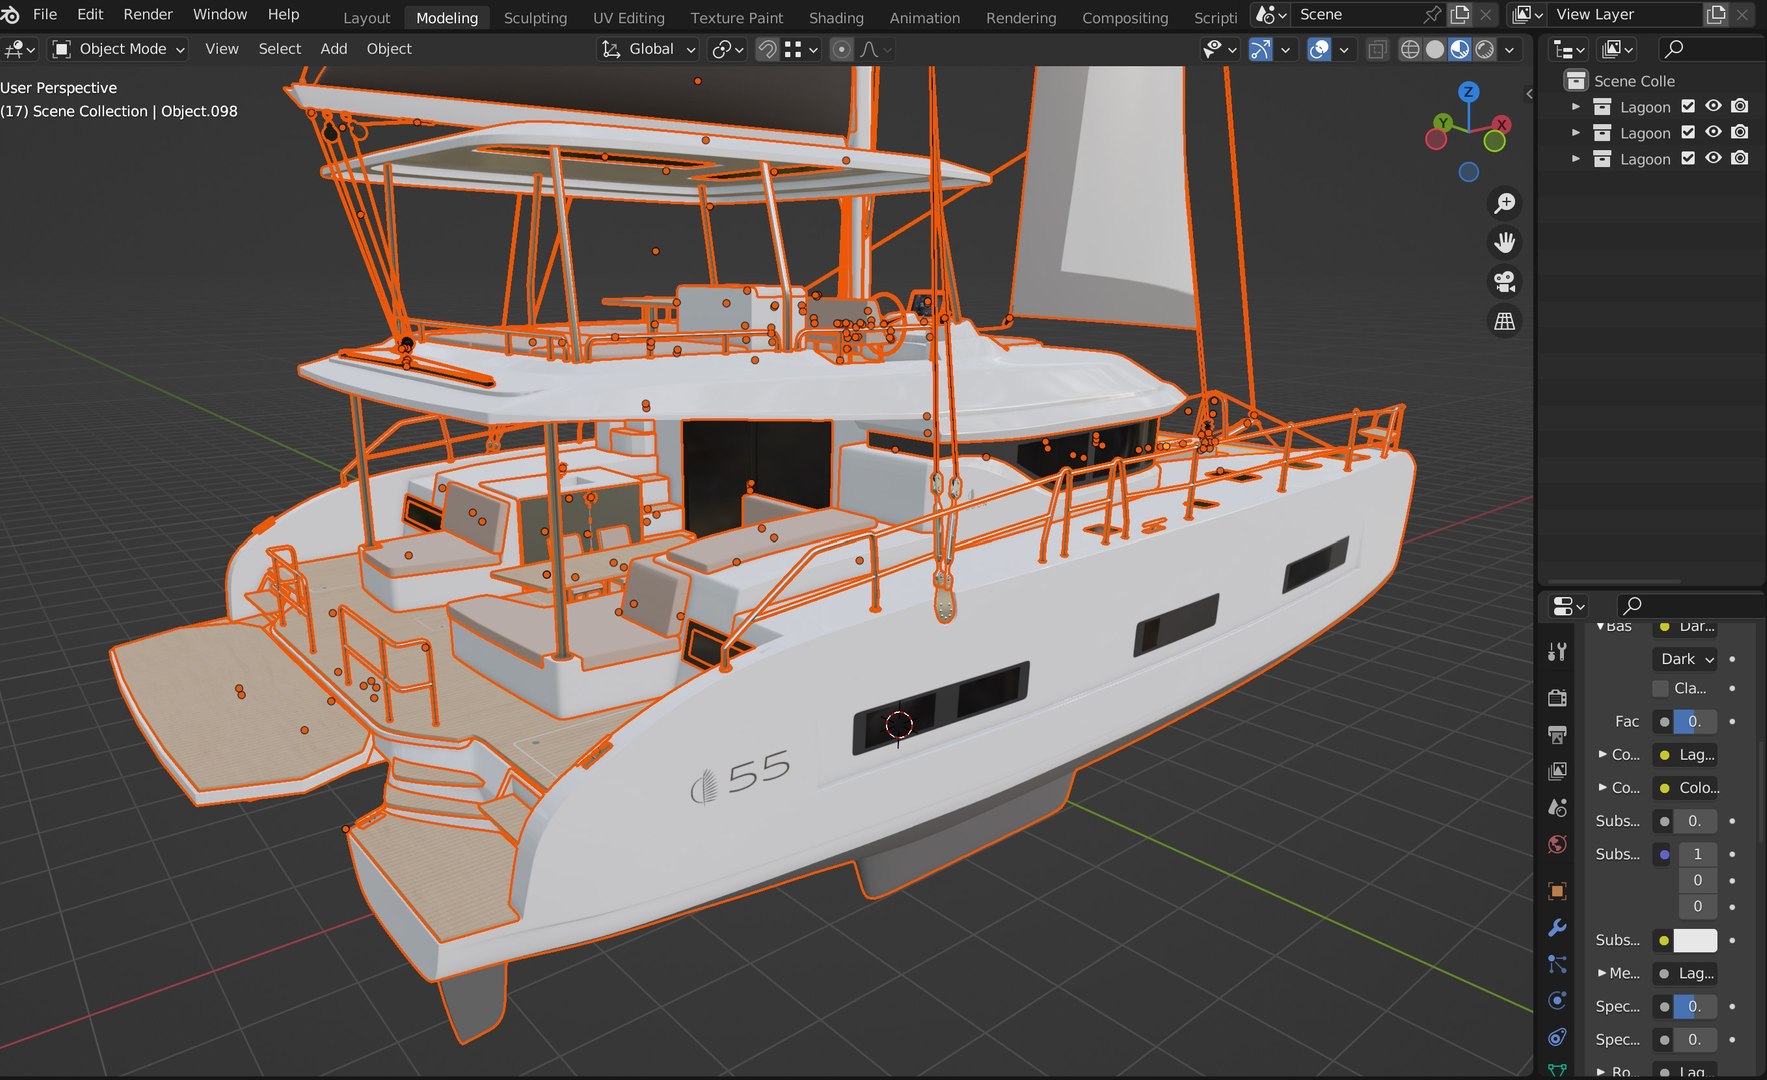This screenshot has height=1080, width=1767.
Task: Open the Global transform orientation dropdown
Action: coord(648,49)
